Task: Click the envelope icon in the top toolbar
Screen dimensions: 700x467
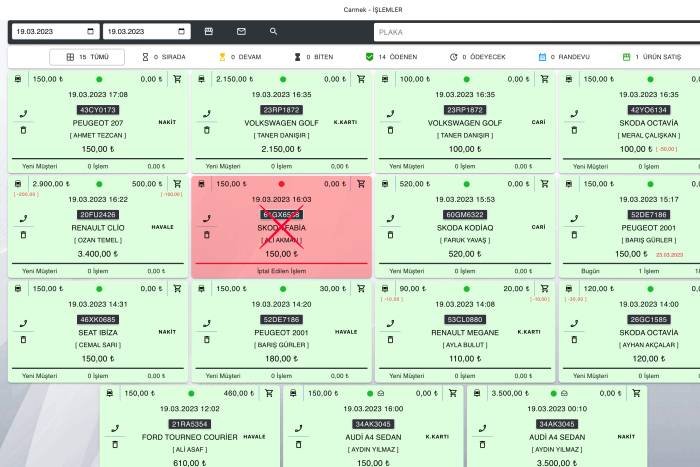Action: point(241,32)
